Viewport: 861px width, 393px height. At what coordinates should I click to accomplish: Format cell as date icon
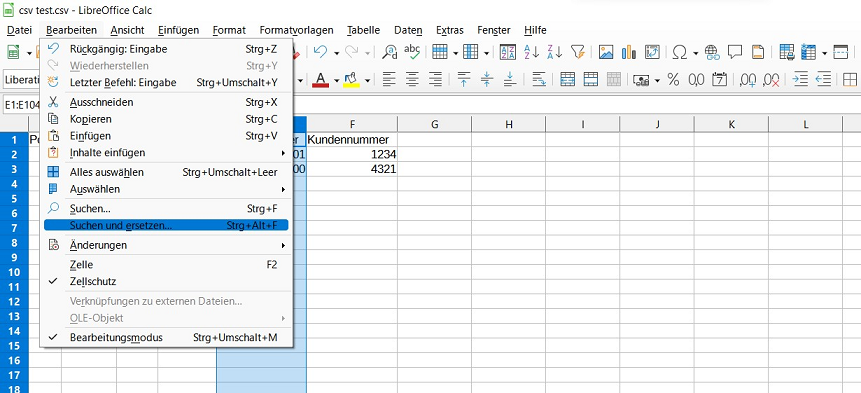(x=719, y=80)
